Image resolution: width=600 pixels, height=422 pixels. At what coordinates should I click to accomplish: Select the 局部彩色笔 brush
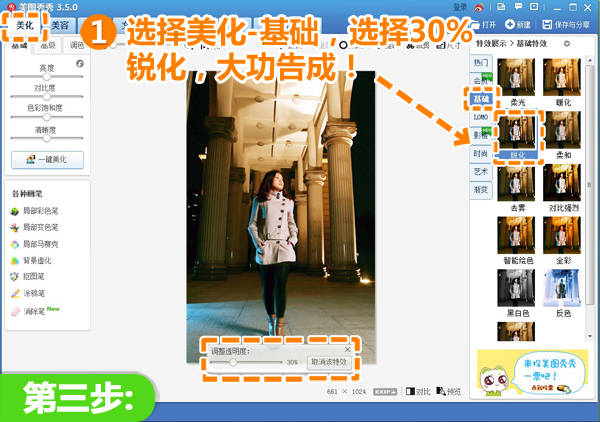34,211
